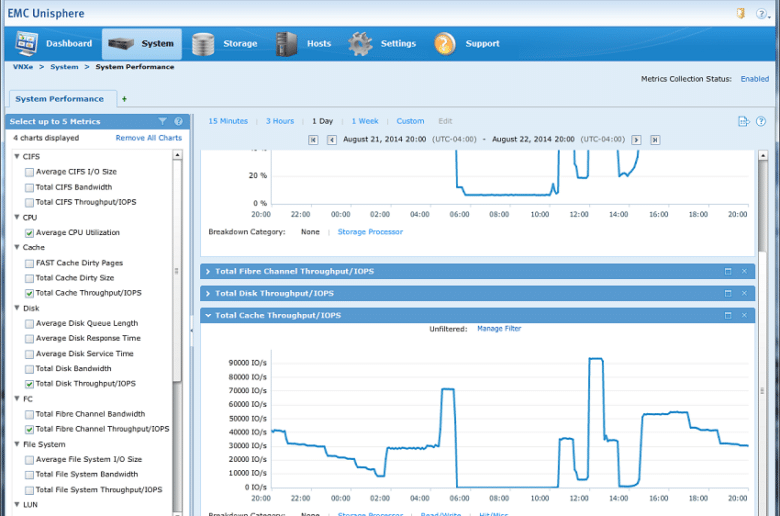Screen dimensions: 780x516
Task: Maximize Total Cache Throughput/IOPS chart
Action: [728, 315]
